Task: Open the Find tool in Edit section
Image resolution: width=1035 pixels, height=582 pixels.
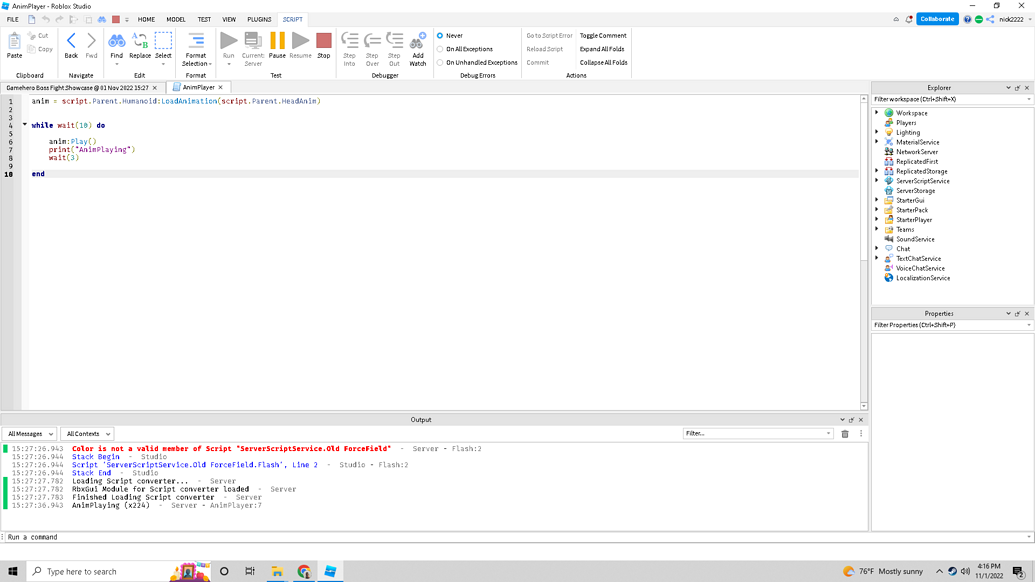Action: (115, 42)
